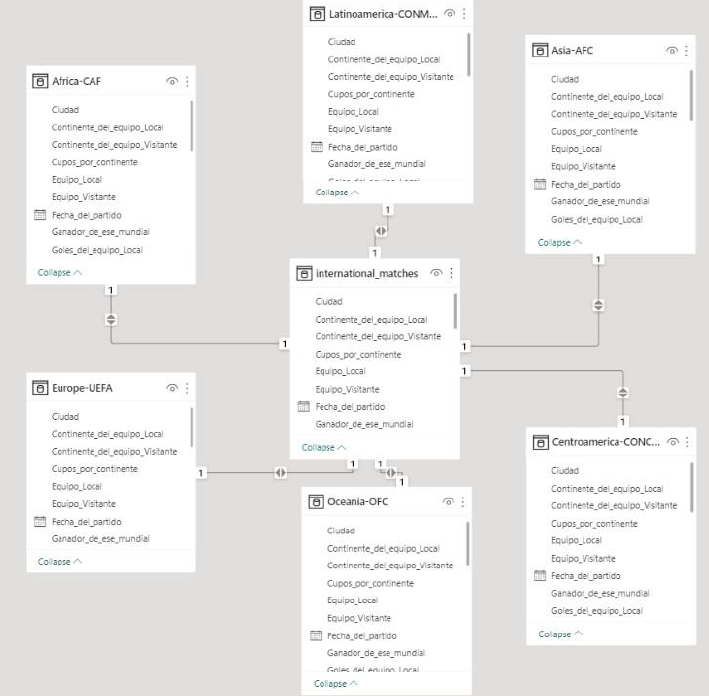Toggle visibility of the Africa-CAF table

(x=173, y=82)
